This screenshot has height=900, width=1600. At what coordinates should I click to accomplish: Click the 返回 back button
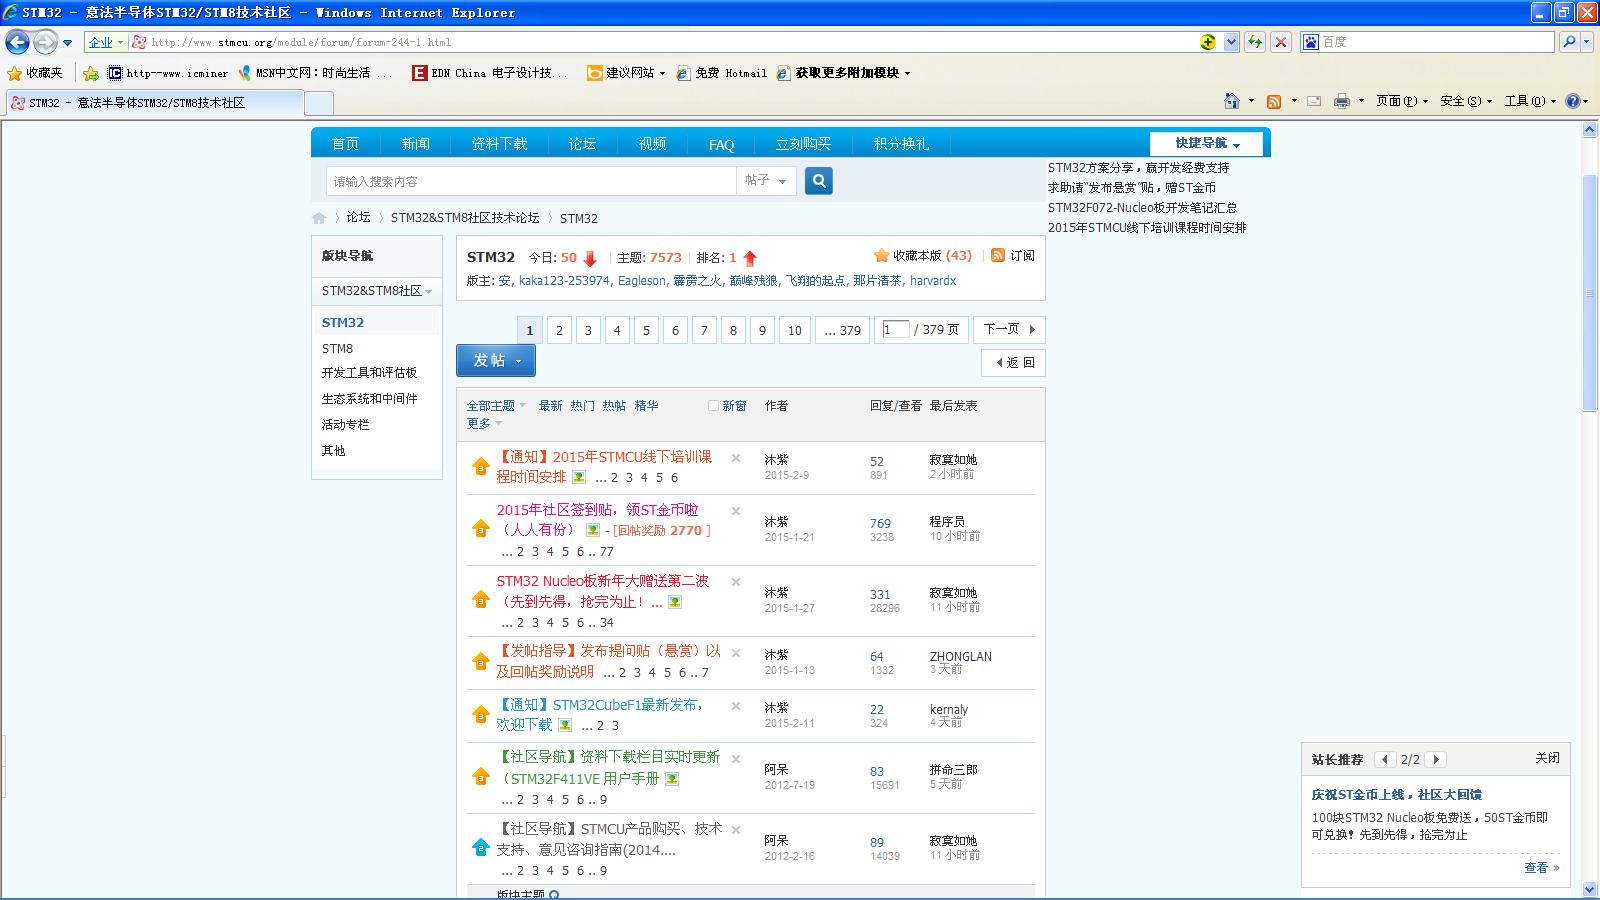(x=1014, y=363)
